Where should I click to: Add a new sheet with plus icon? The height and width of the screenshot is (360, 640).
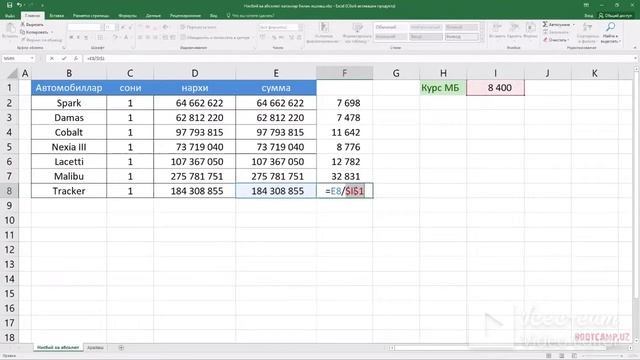coord(121,348)
